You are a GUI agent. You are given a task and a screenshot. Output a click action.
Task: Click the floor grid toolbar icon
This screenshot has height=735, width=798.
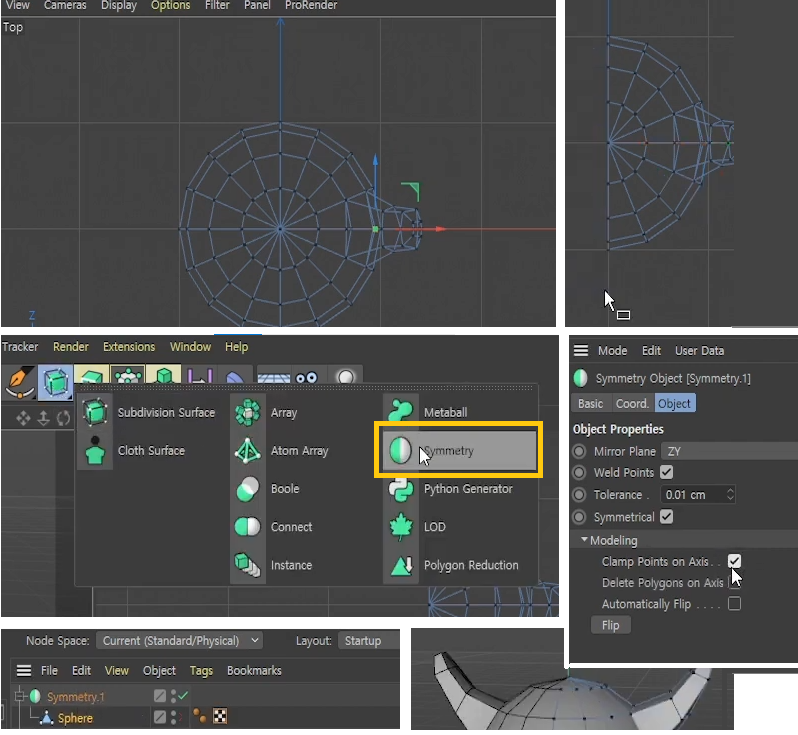(x=274, y=378)
